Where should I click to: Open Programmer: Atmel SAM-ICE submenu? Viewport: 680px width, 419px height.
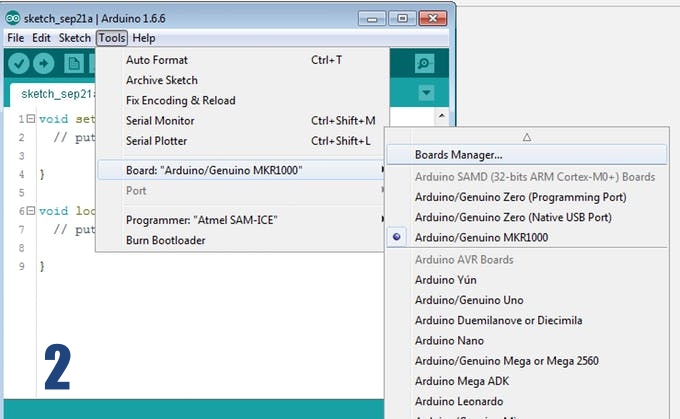tap(242, 220)
